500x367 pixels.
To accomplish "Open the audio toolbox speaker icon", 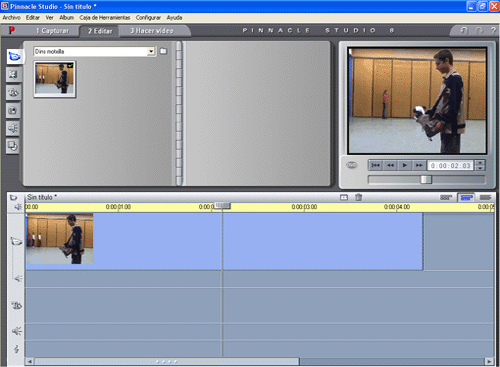I will click(18, 207).
